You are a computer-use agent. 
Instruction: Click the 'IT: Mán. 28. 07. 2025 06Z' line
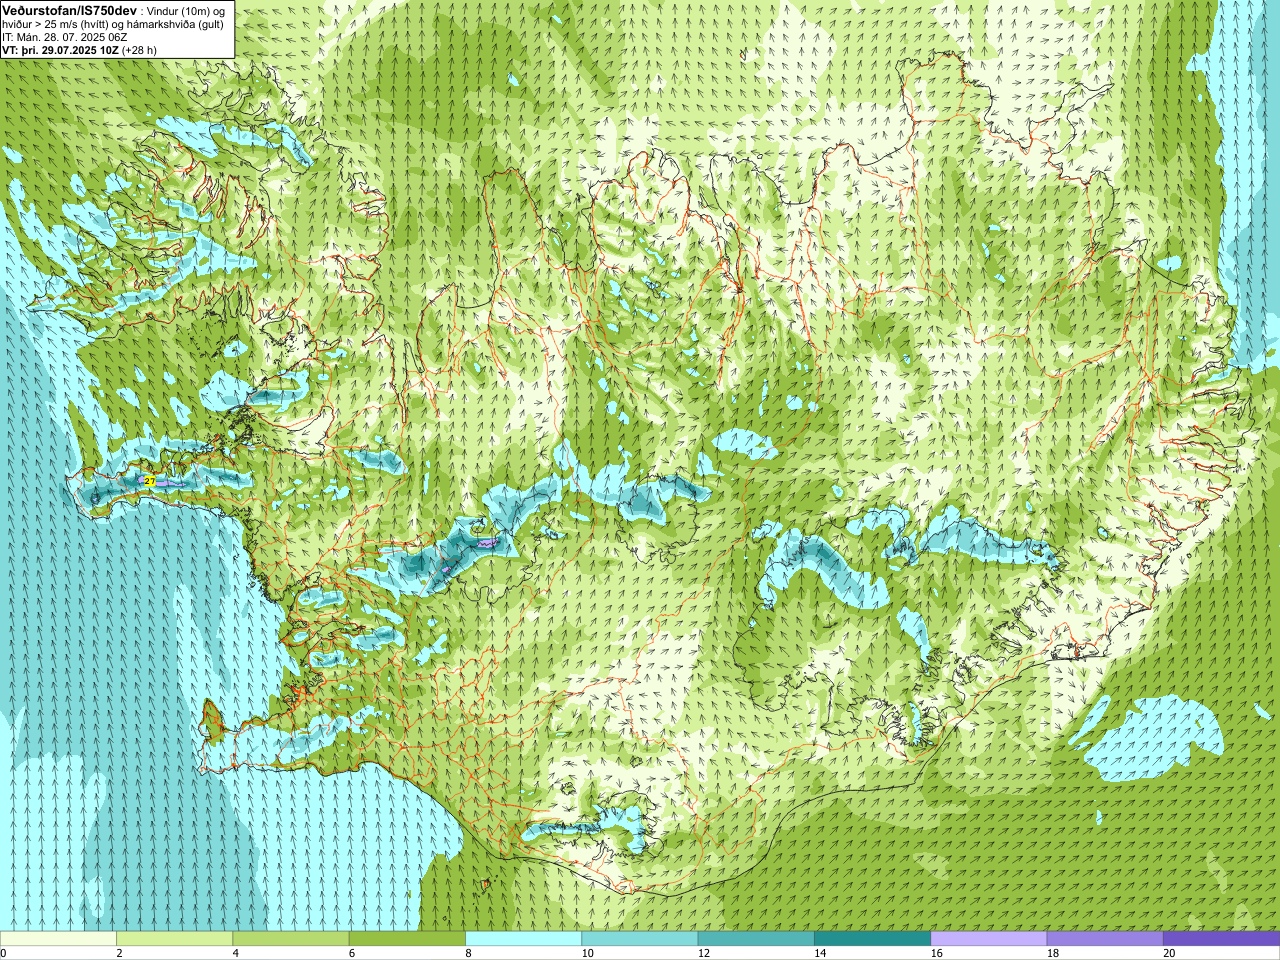click(x=63, y=37)
